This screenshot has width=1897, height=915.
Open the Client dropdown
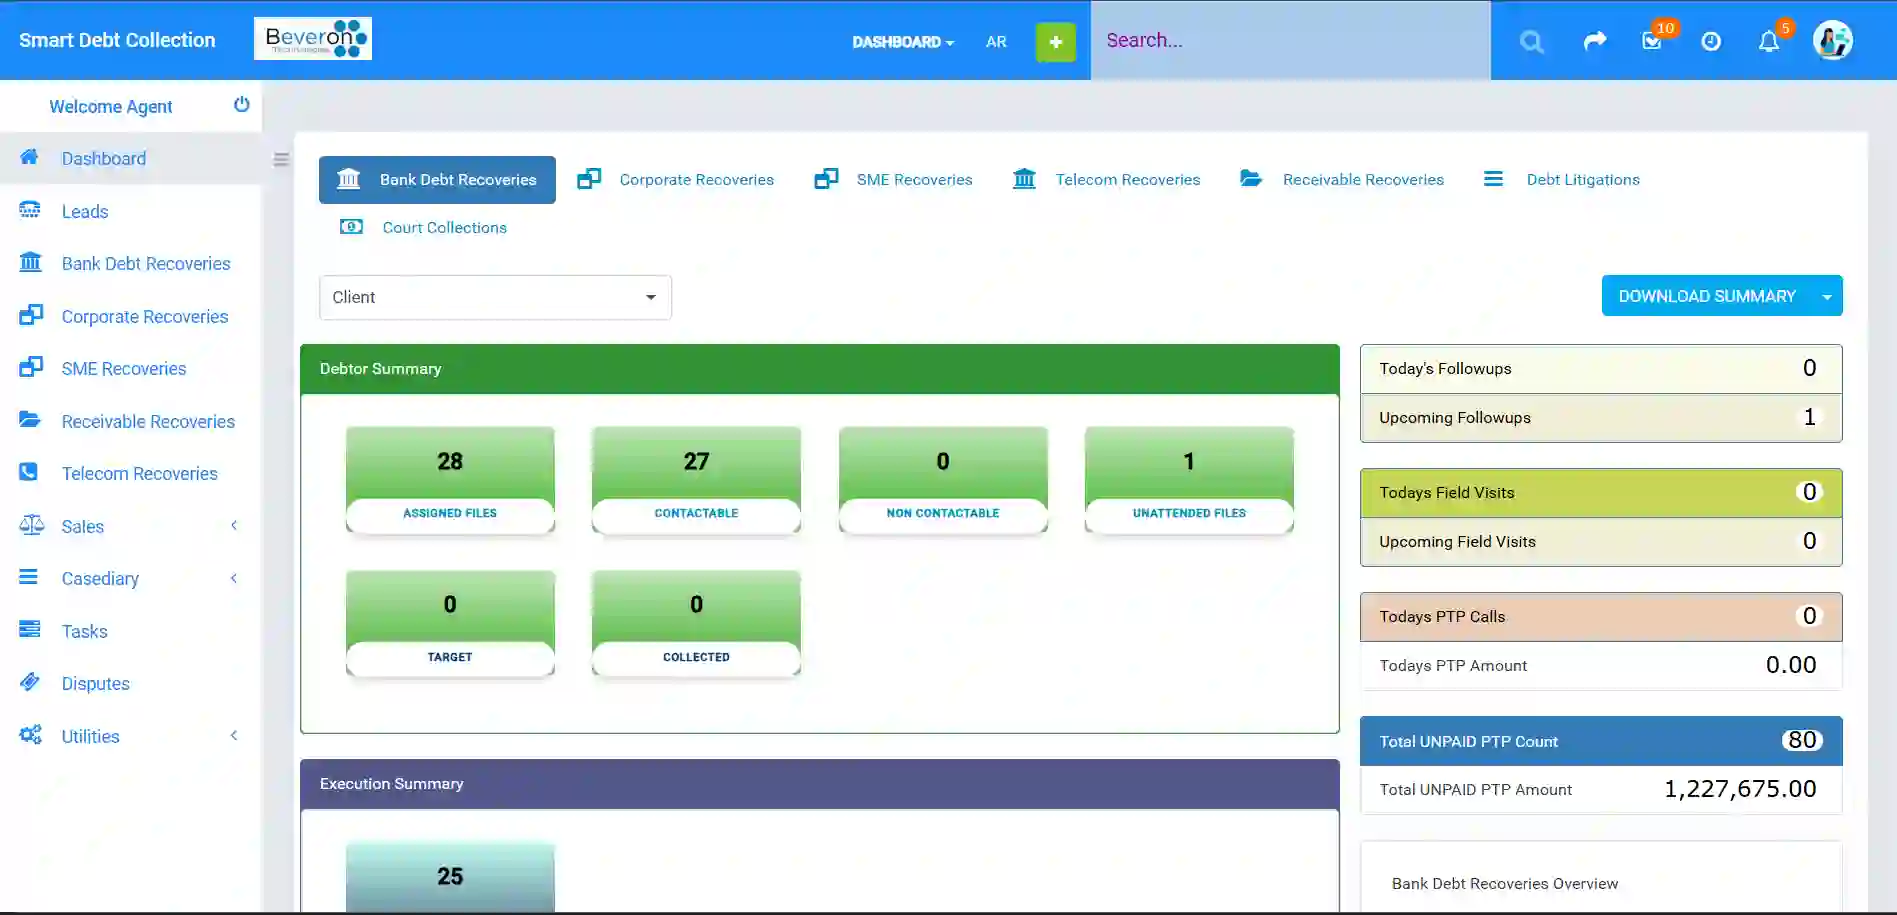[495, 298]
